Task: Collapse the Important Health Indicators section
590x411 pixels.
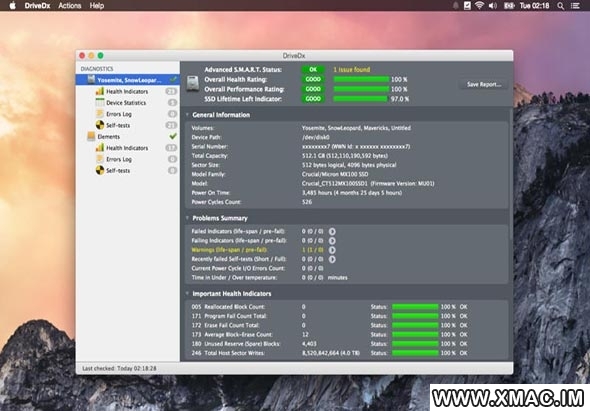Action: click(187, 293)
